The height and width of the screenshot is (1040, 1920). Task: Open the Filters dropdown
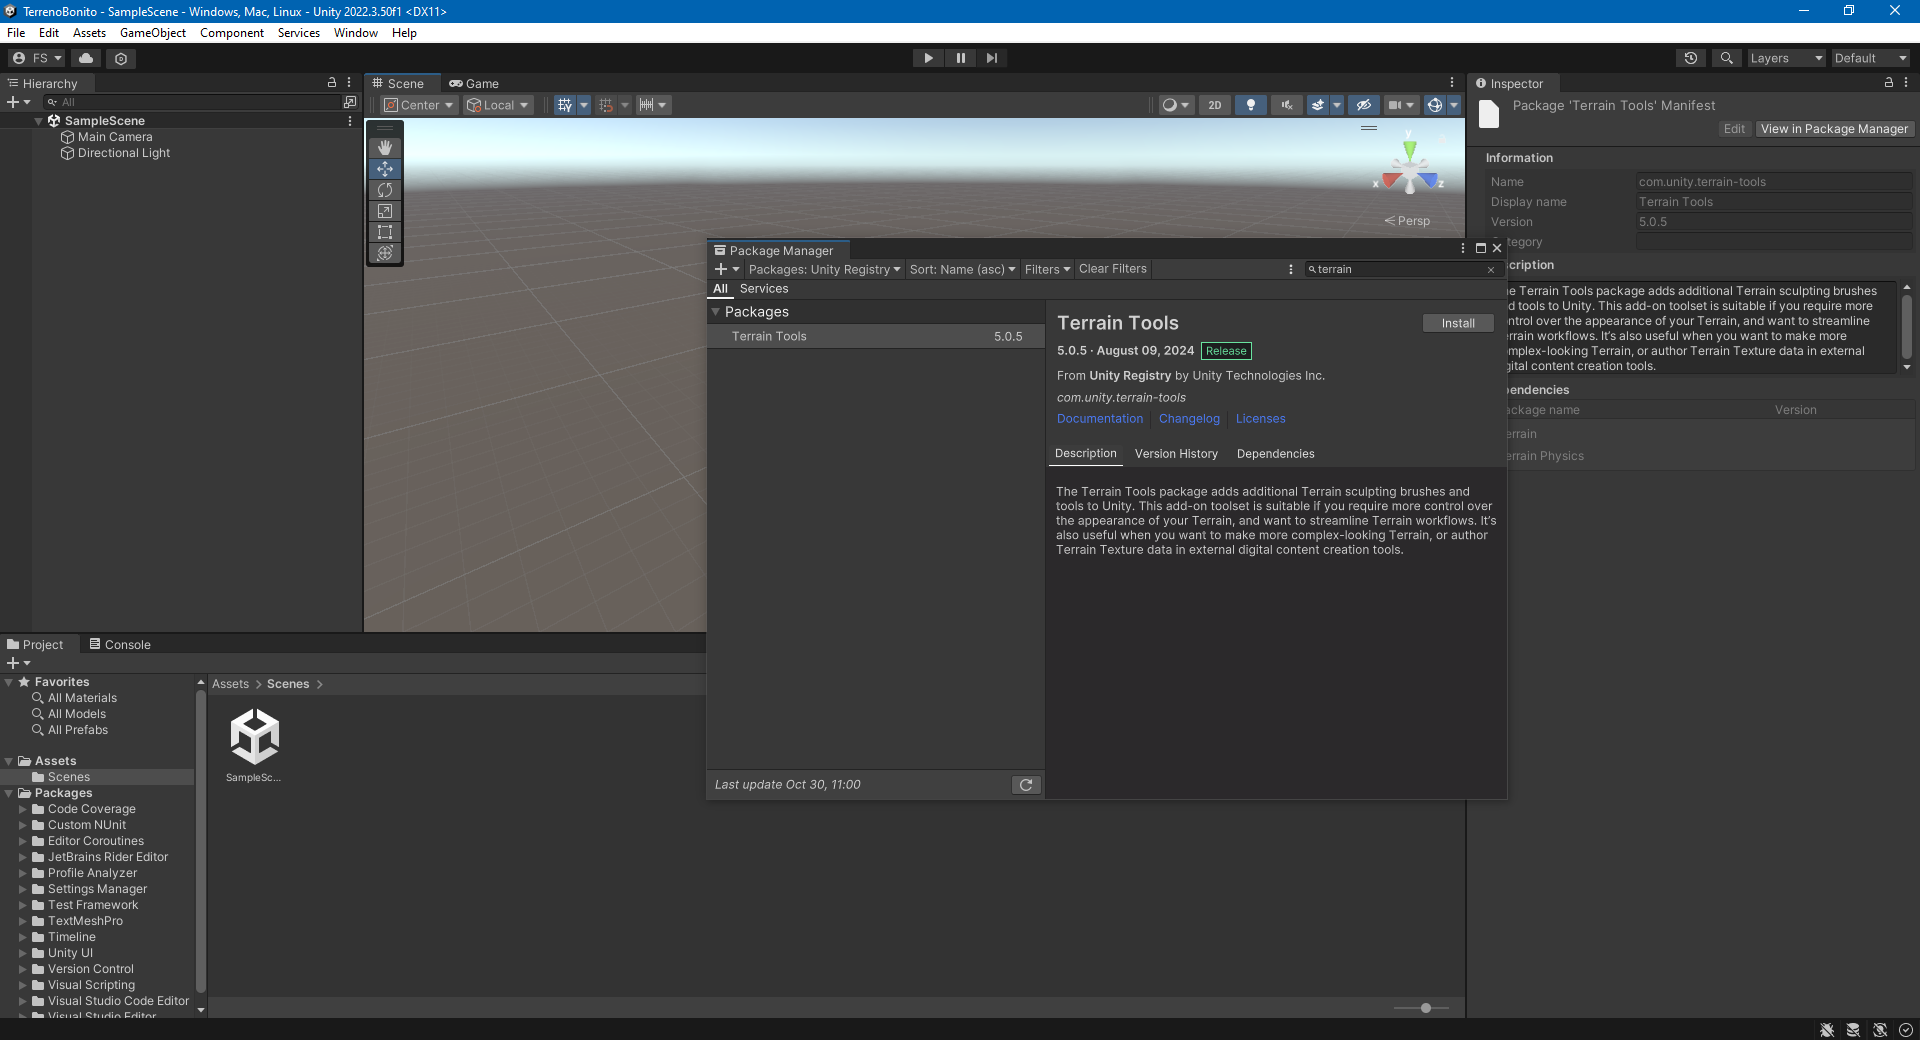coord(1047,269)
